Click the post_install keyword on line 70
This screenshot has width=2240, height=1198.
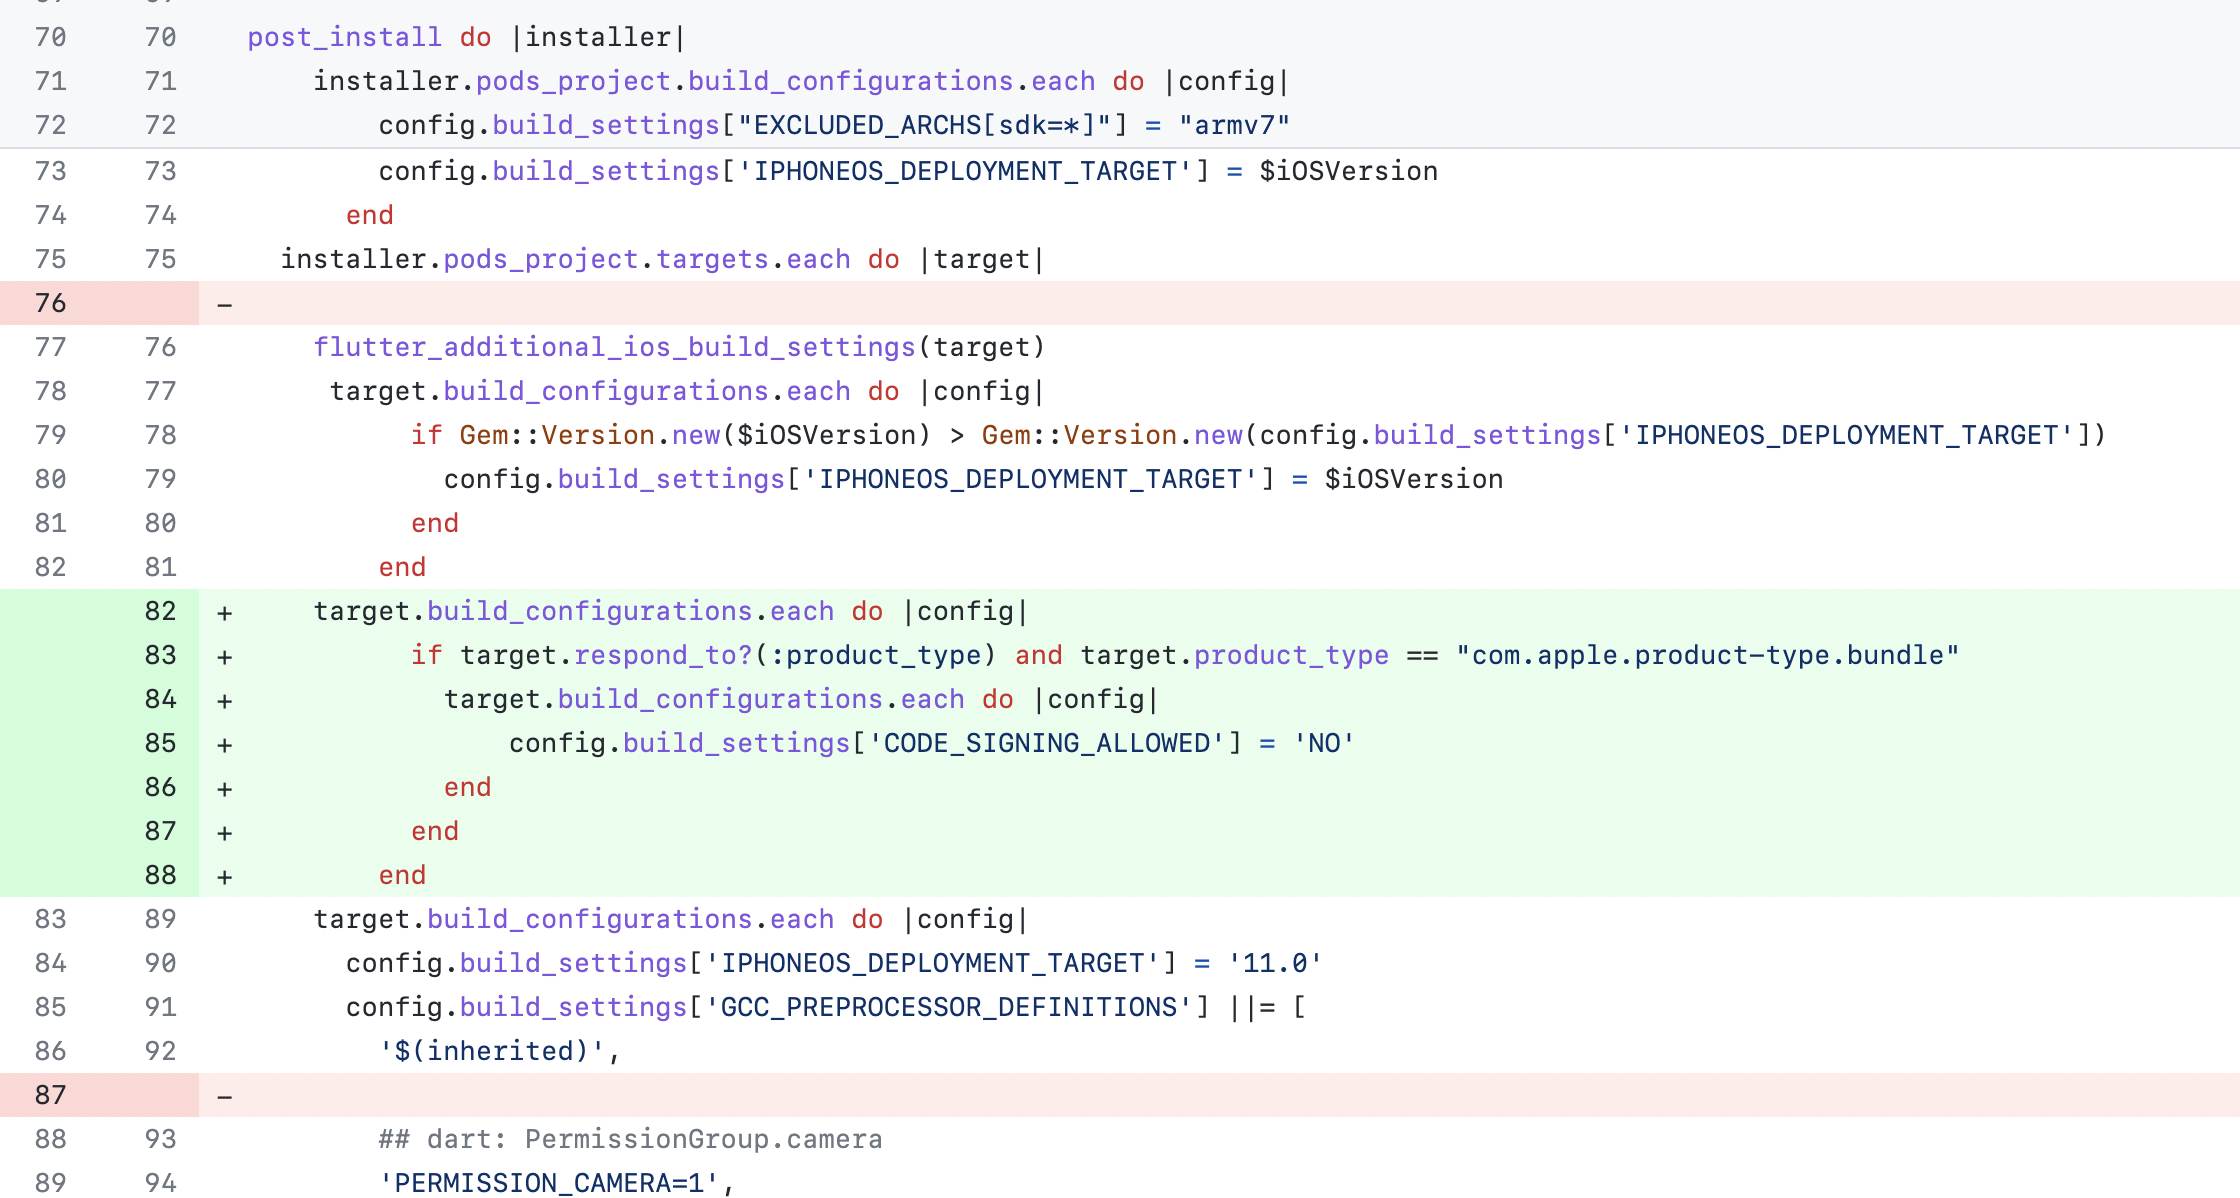345,37
